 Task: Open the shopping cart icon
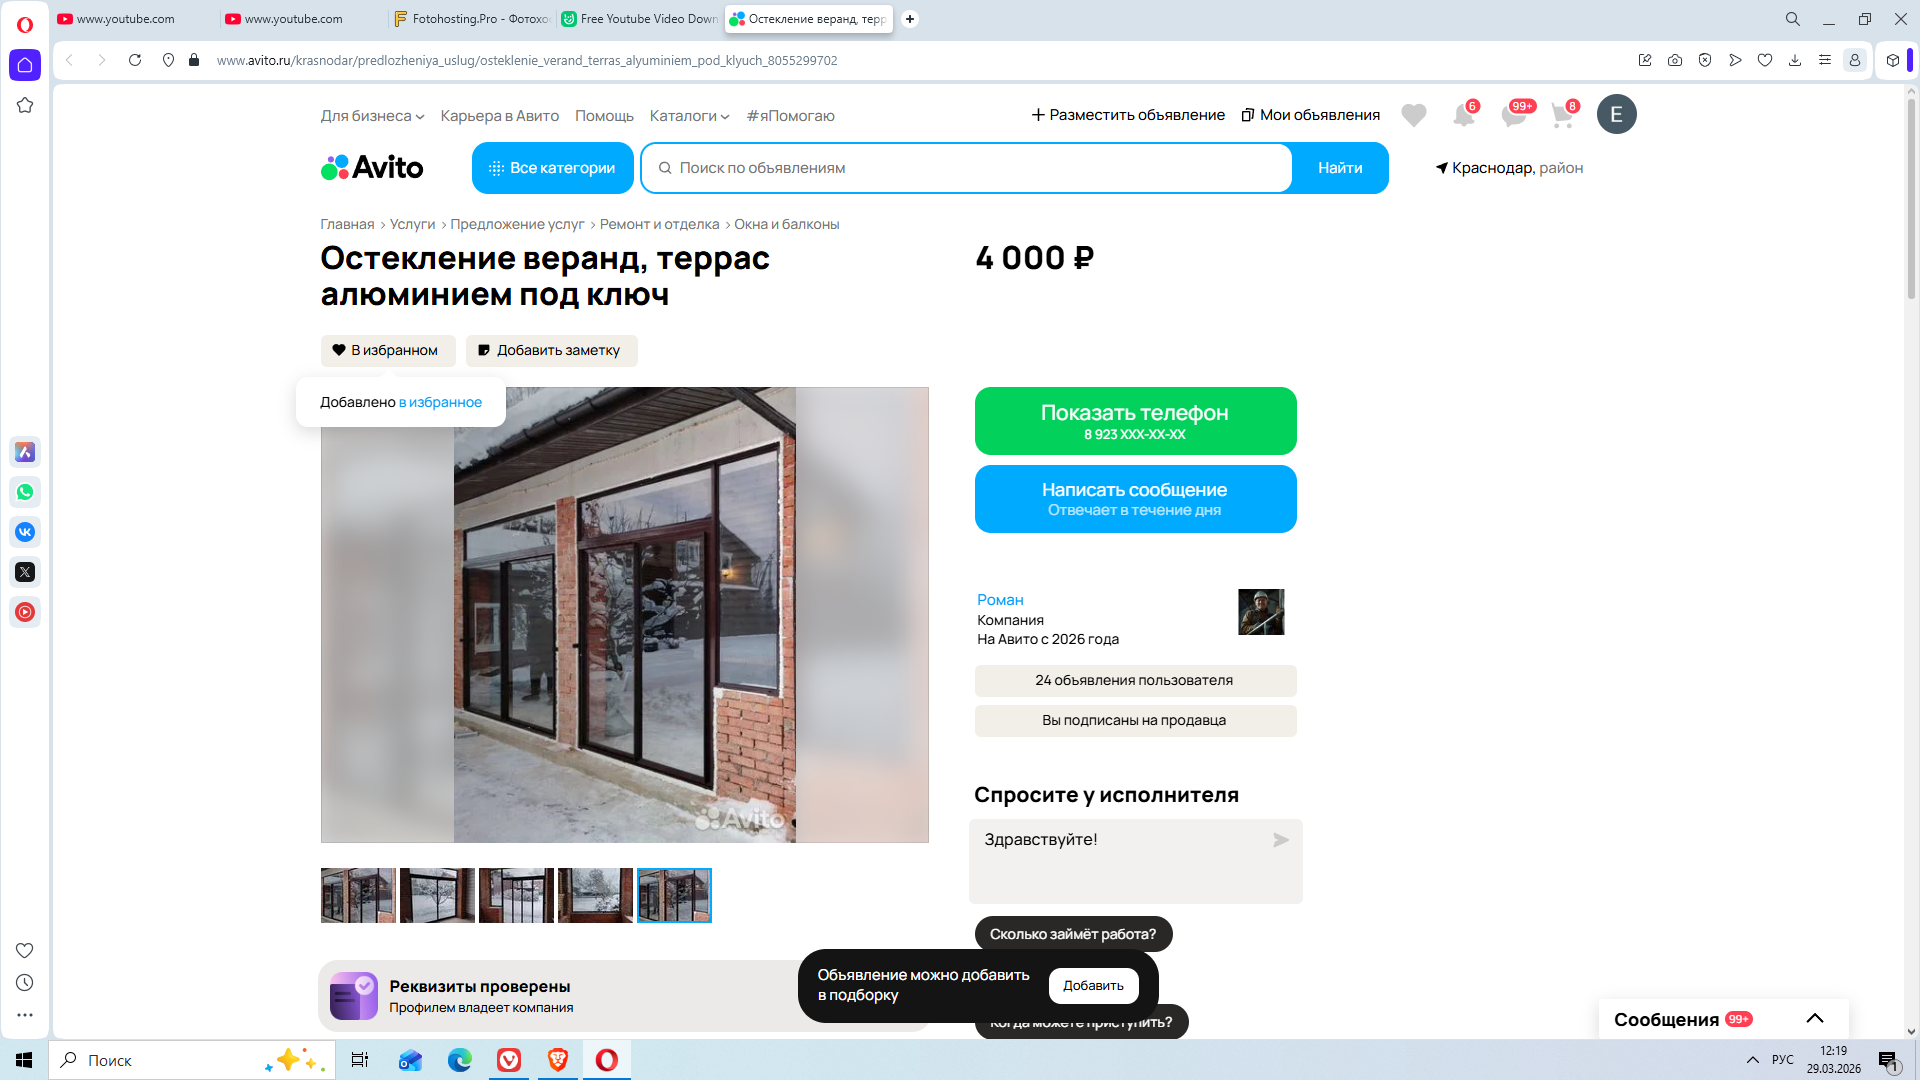click(x=1562, y=116)
